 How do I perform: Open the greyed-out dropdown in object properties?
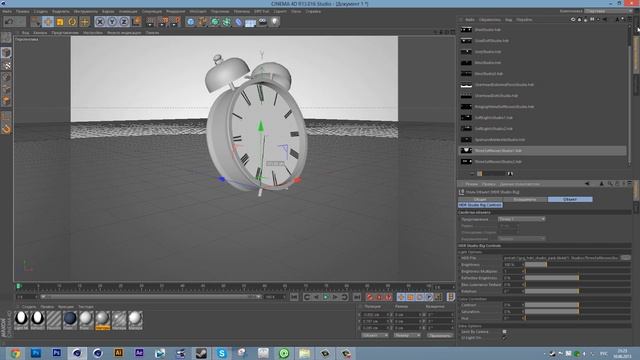[522, 238]
